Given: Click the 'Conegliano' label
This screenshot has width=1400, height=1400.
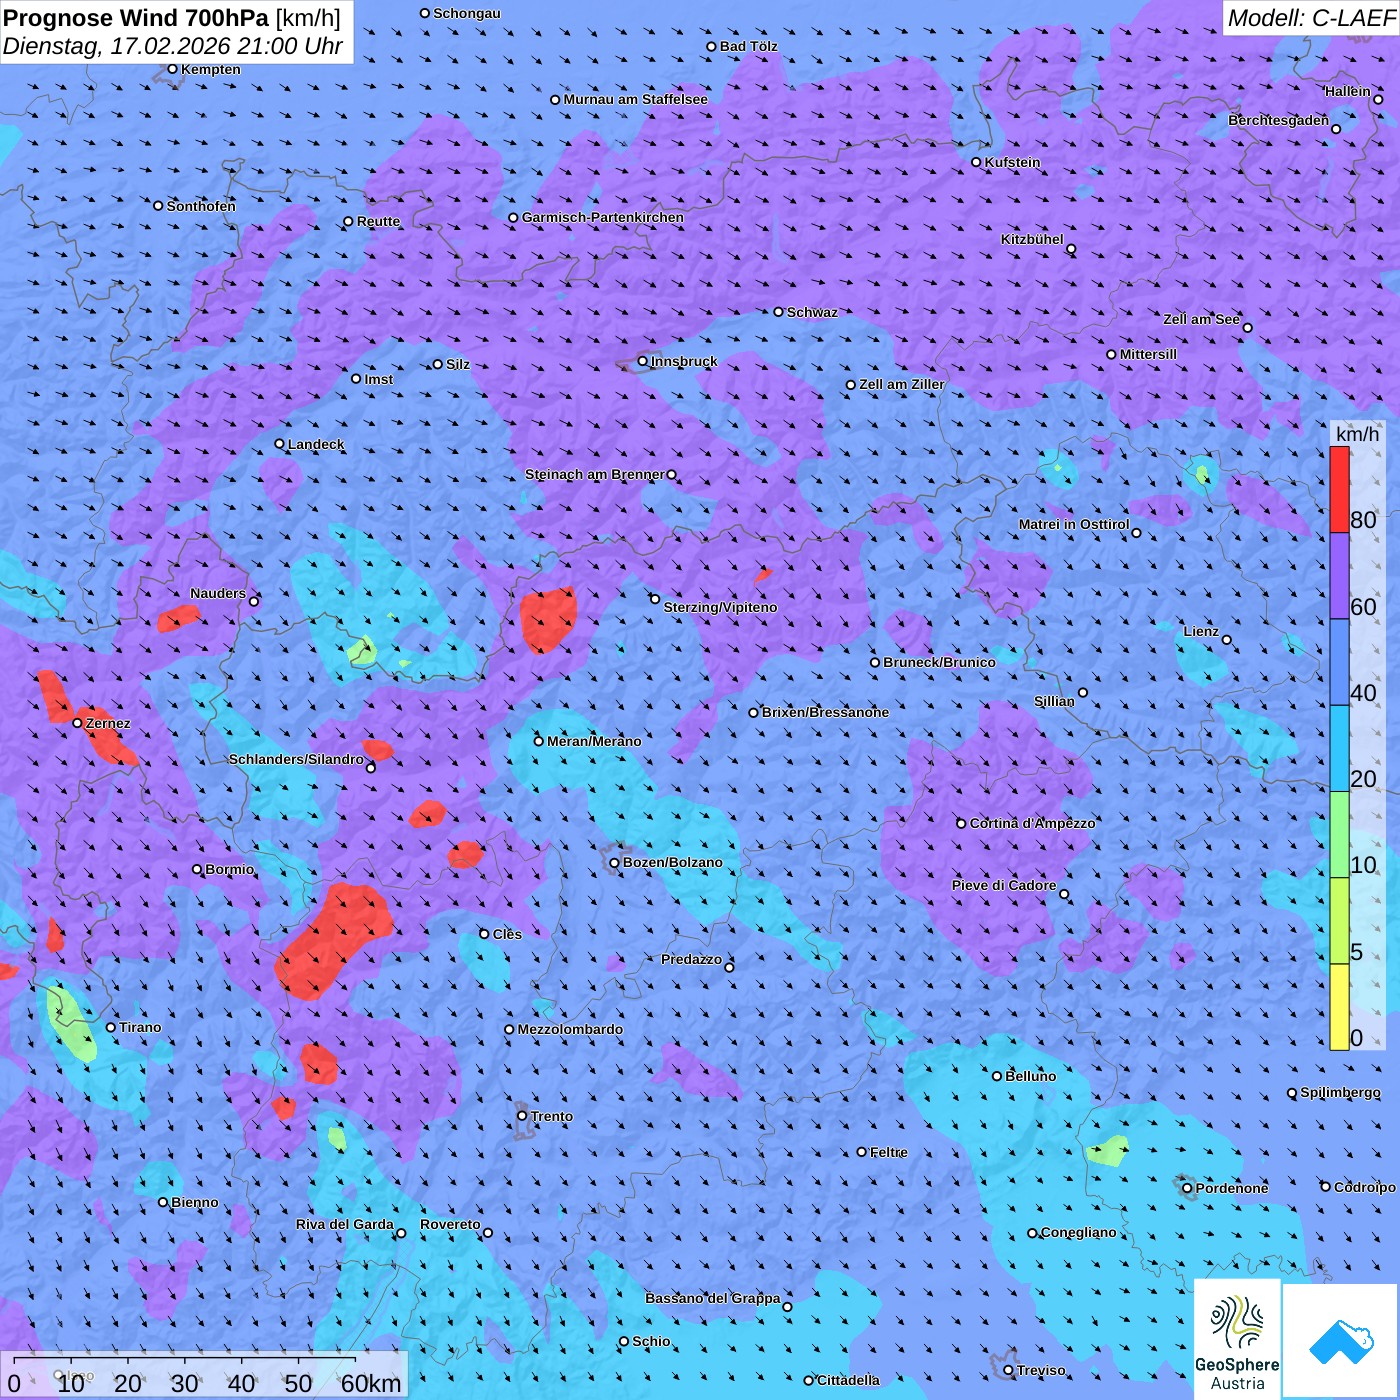Looking at the screenshot, I should tap(1079, 1232).
